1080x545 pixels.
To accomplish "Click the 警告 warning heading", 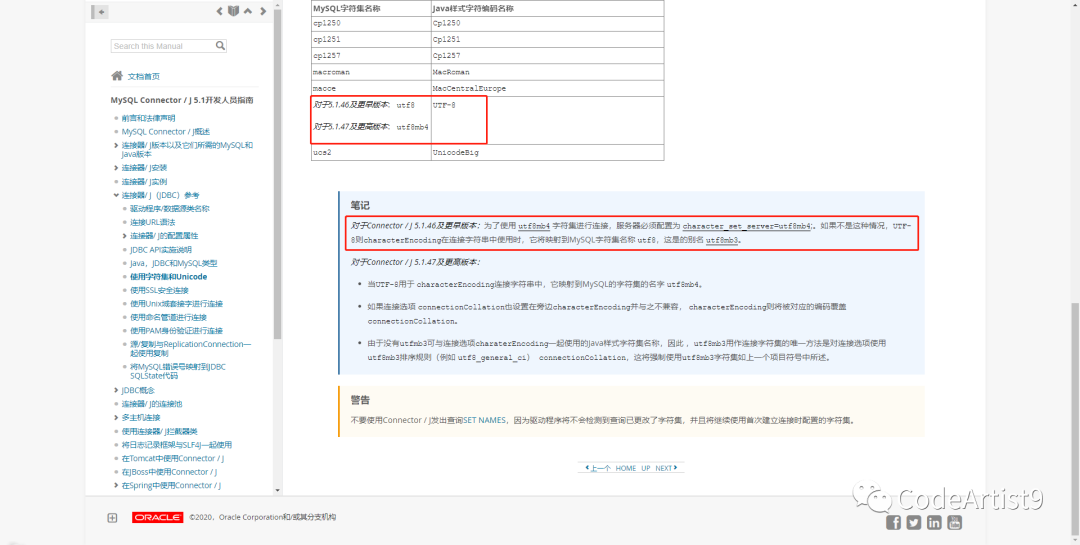I will tap(360, 400).
